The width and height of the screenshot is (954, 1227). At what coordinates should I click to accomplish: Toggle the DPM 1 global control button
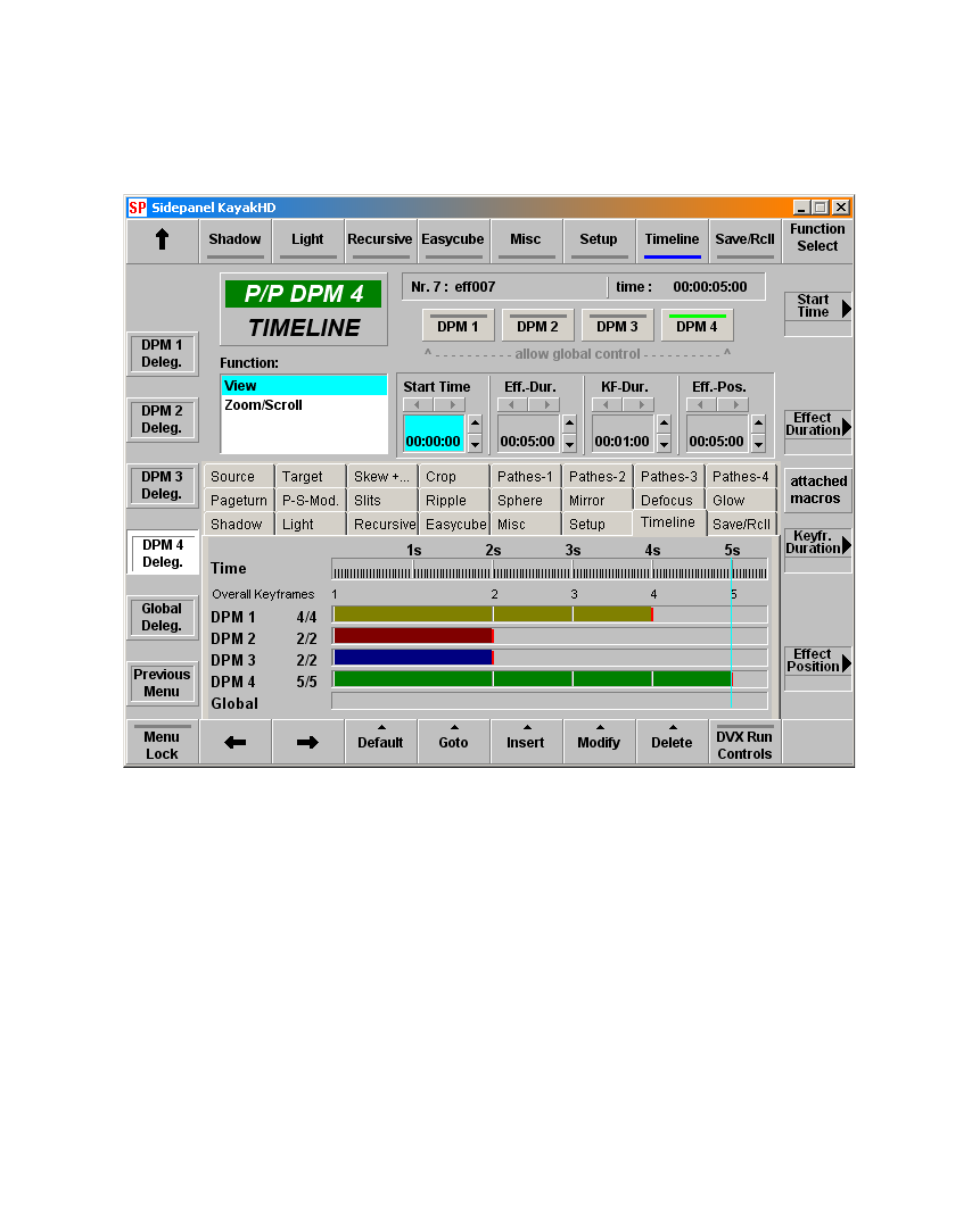[458, 325]
